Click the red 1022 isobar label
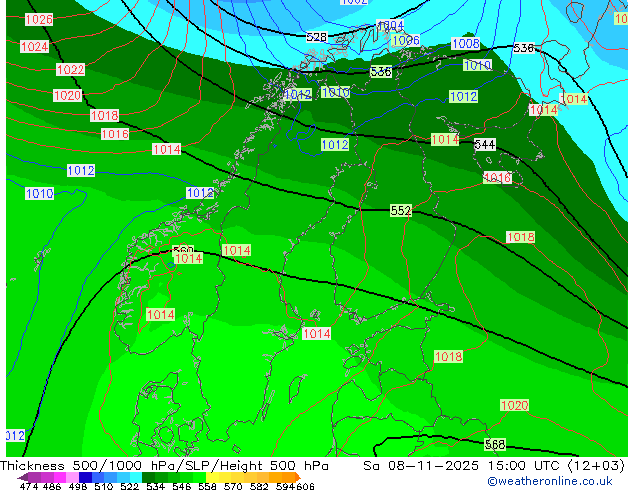The height and width of the screenshot is (490, 634). click(70, 70)
